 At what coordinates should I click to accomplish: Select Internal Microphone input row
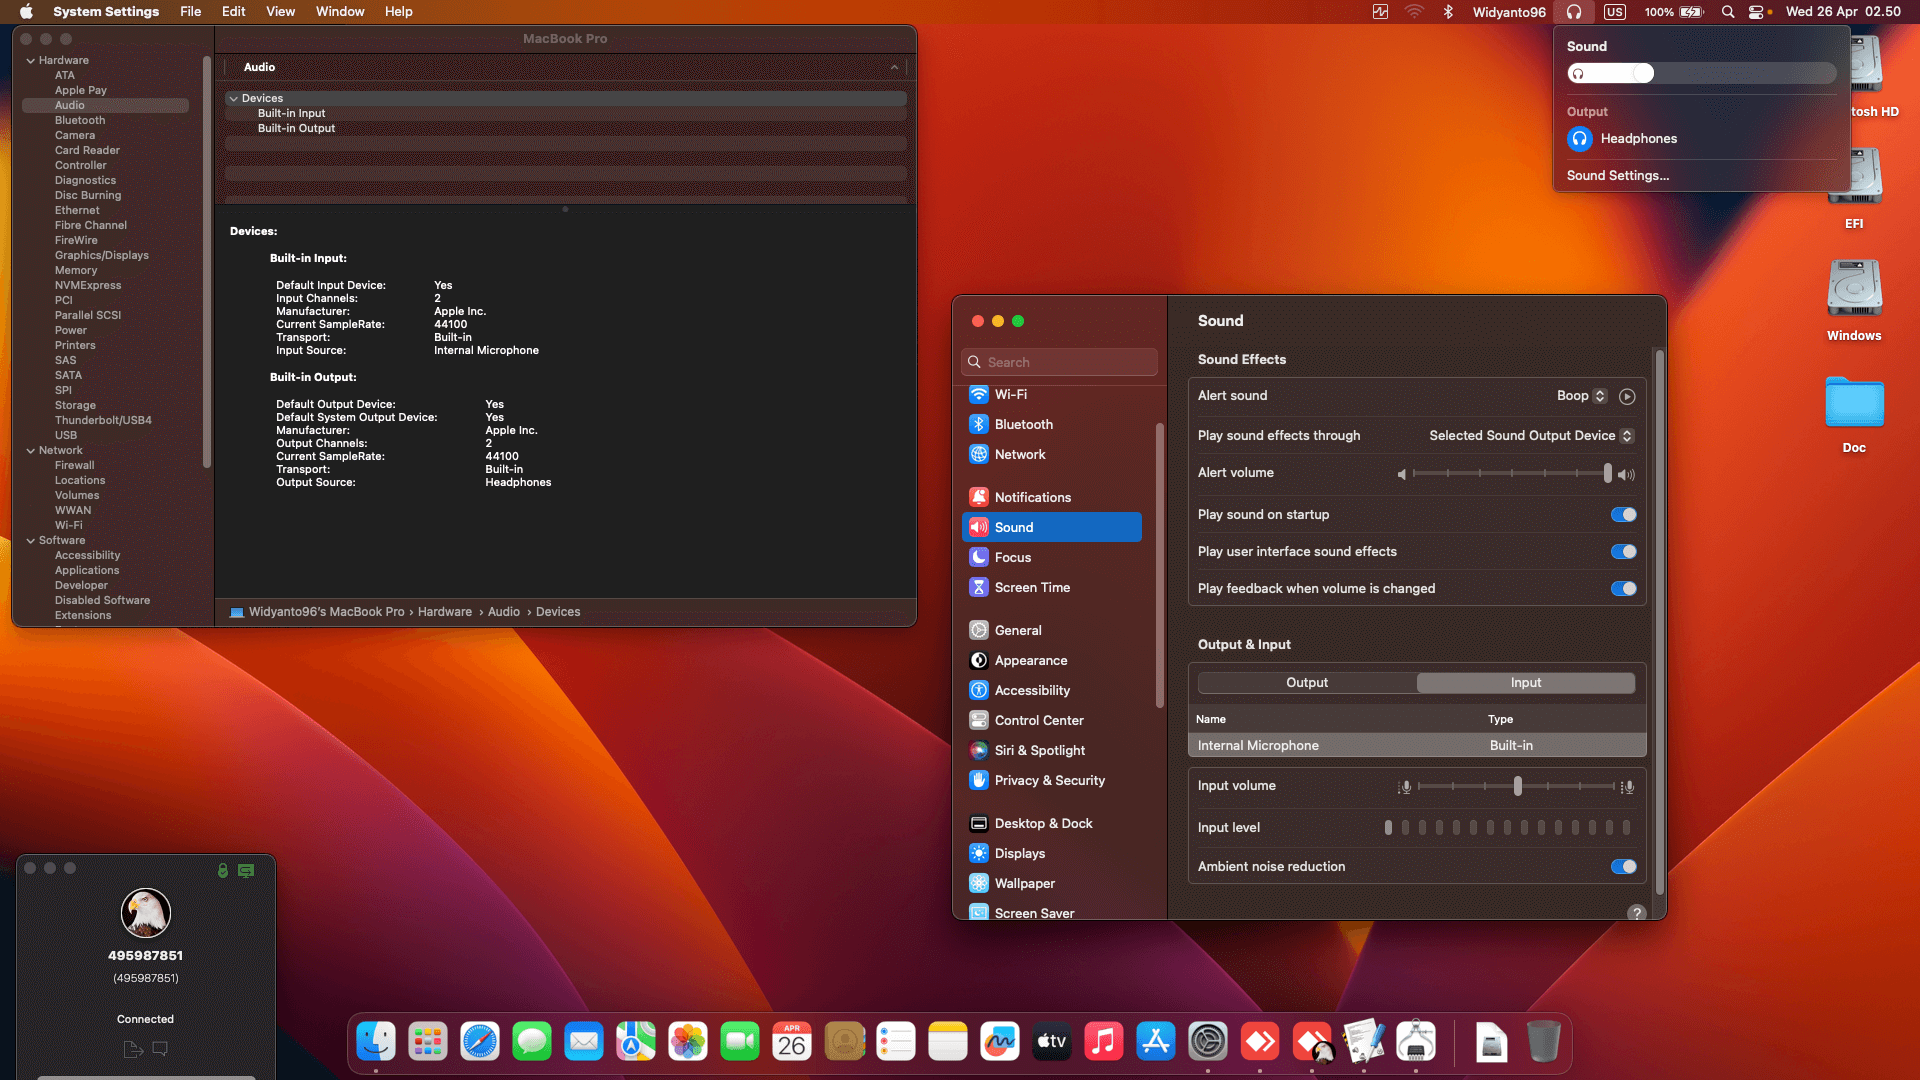click(x=1417, y=746)
